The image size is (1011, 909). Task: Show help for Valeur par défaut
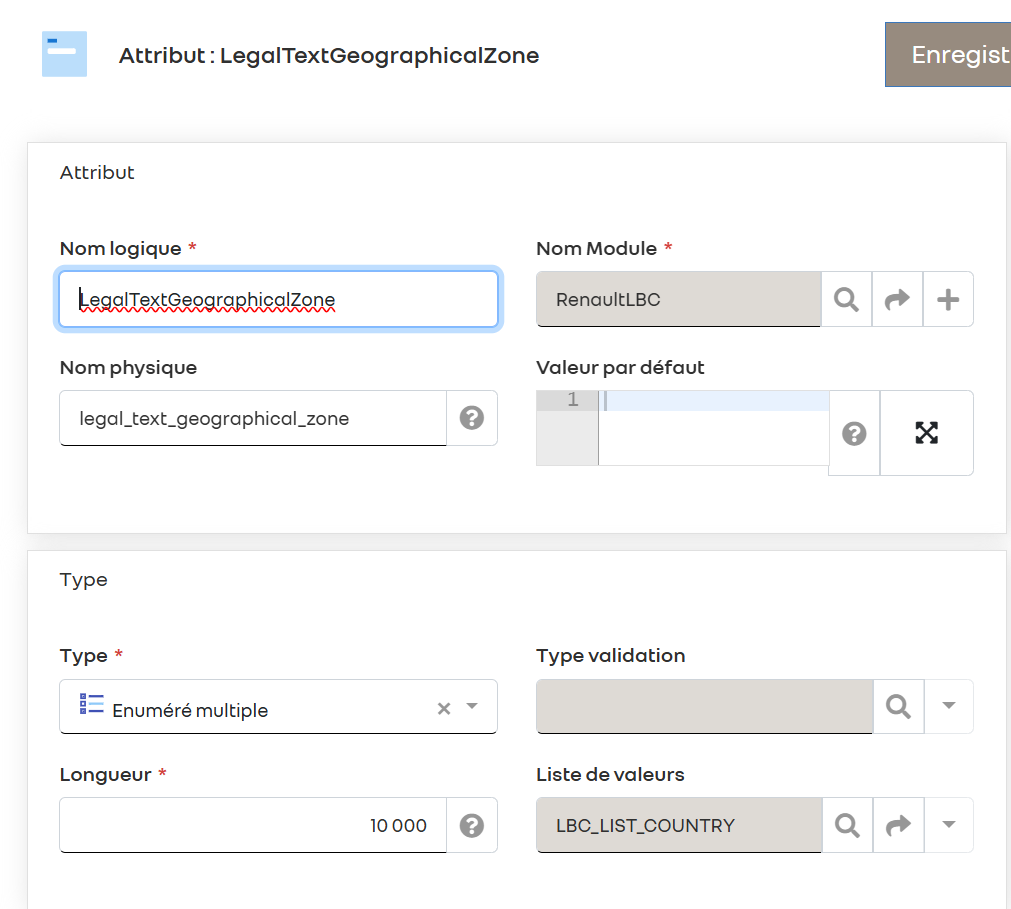click(854, 433)
